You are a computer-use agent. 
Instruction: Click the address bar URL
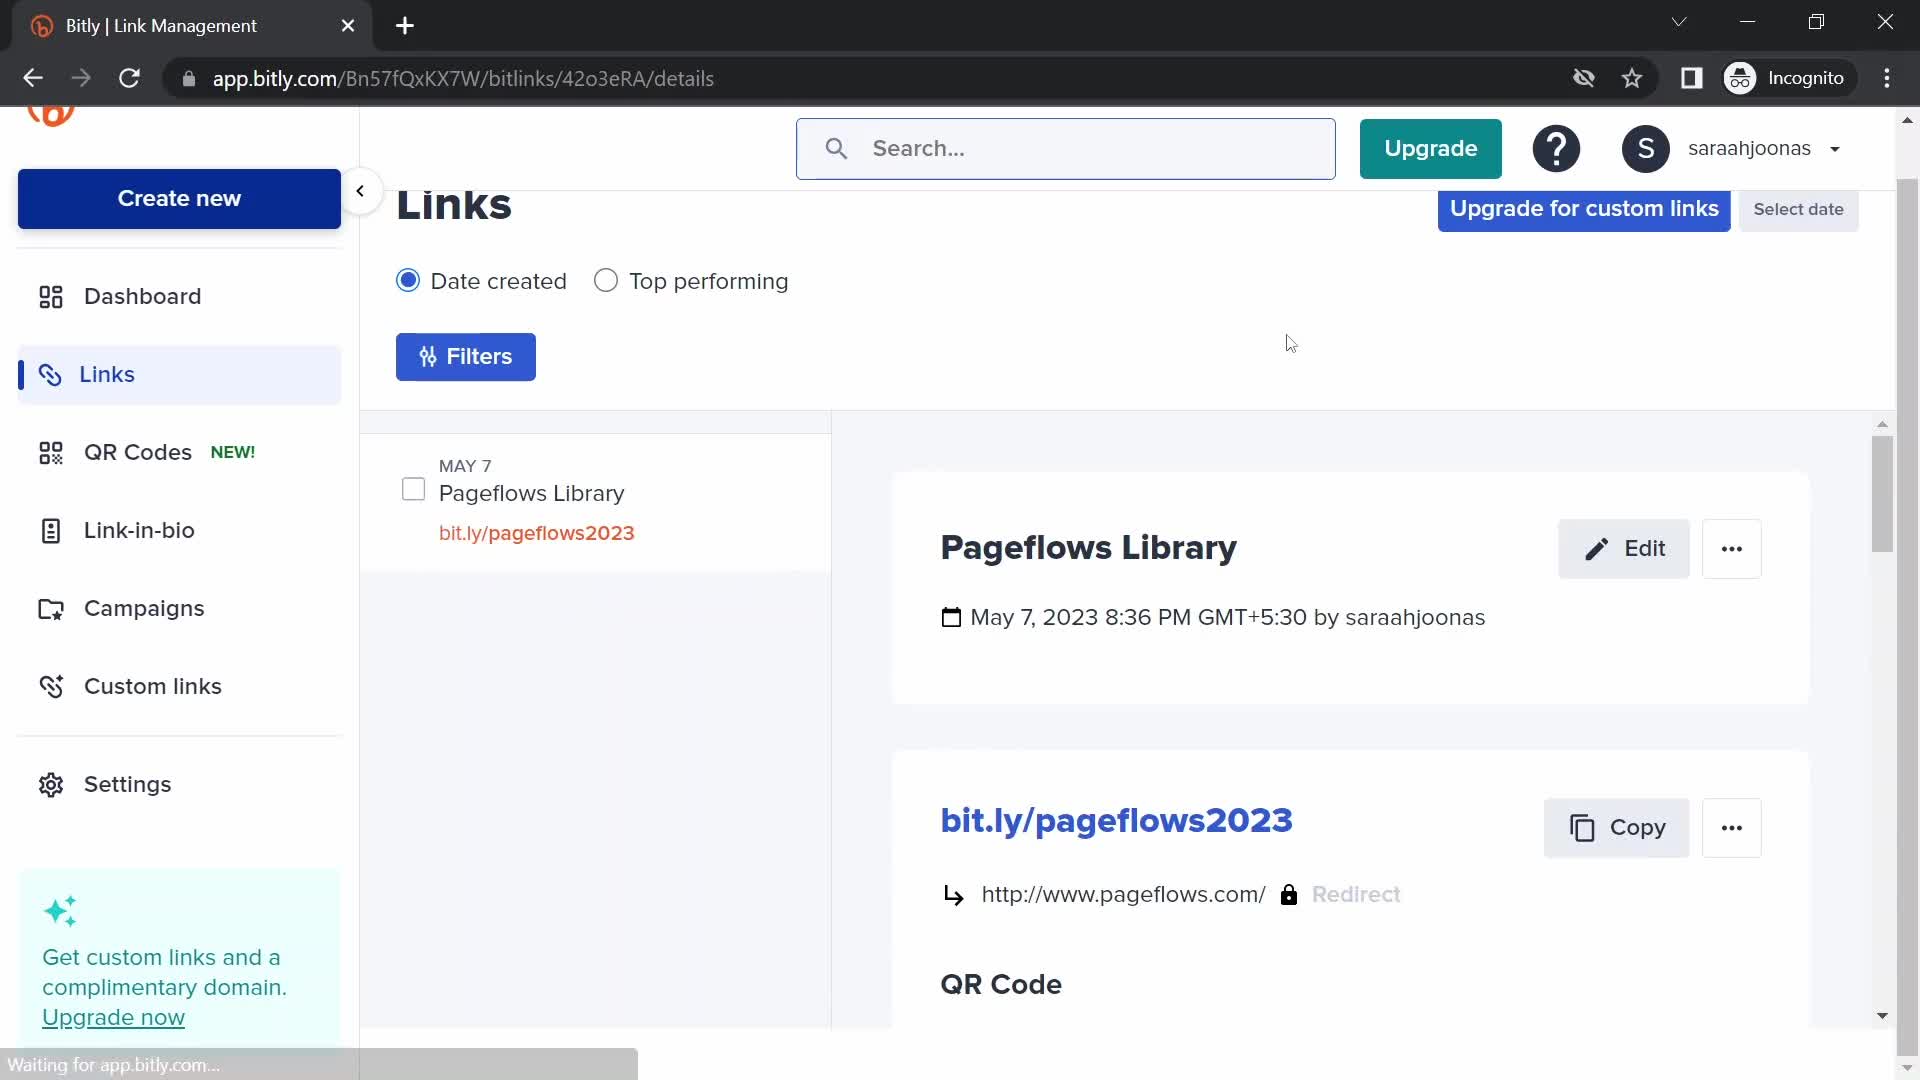(x=463, y=79)
